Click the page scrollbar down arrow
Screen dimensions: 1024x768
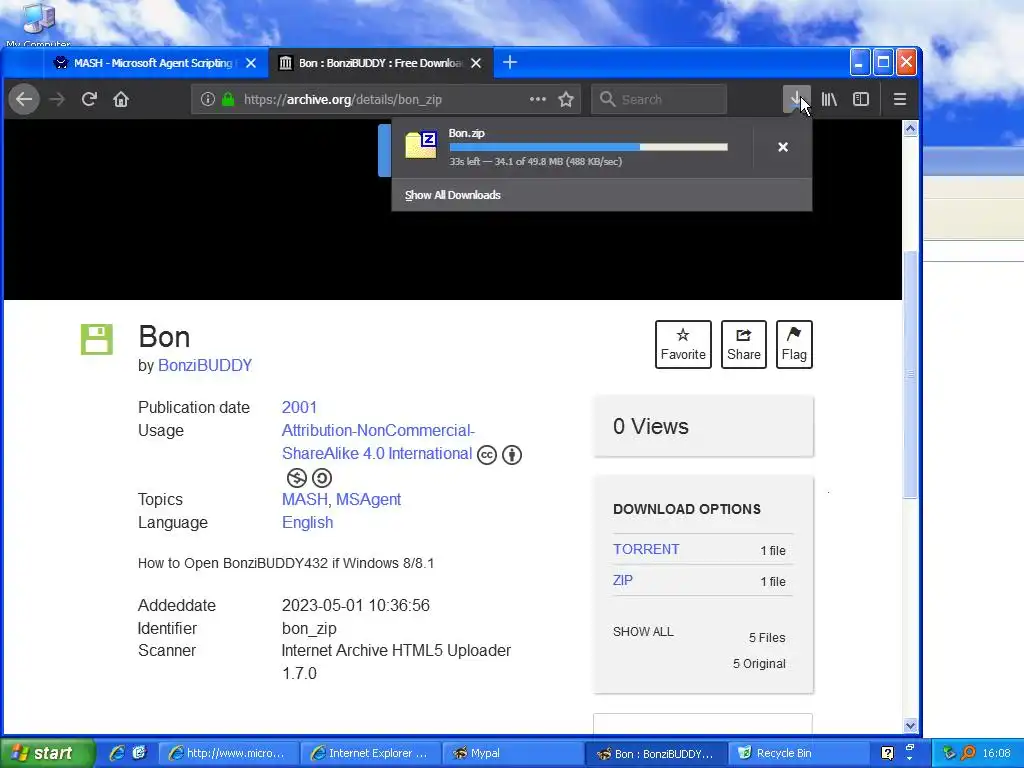coord(910,725)
